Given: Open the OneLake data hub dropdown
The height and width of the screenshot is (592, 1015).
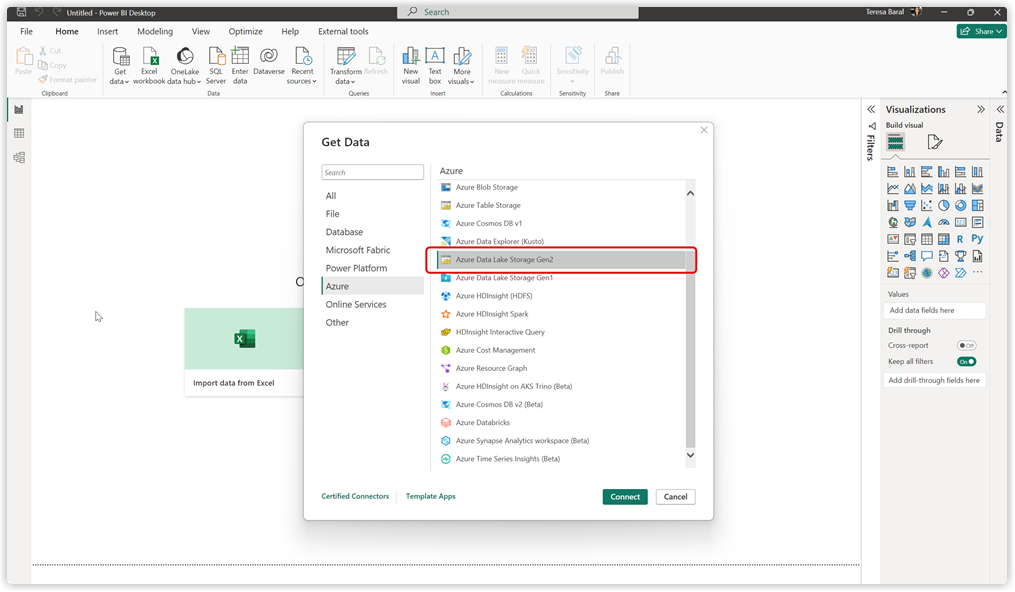Looking at the screenshot, I should coord(184,66).
